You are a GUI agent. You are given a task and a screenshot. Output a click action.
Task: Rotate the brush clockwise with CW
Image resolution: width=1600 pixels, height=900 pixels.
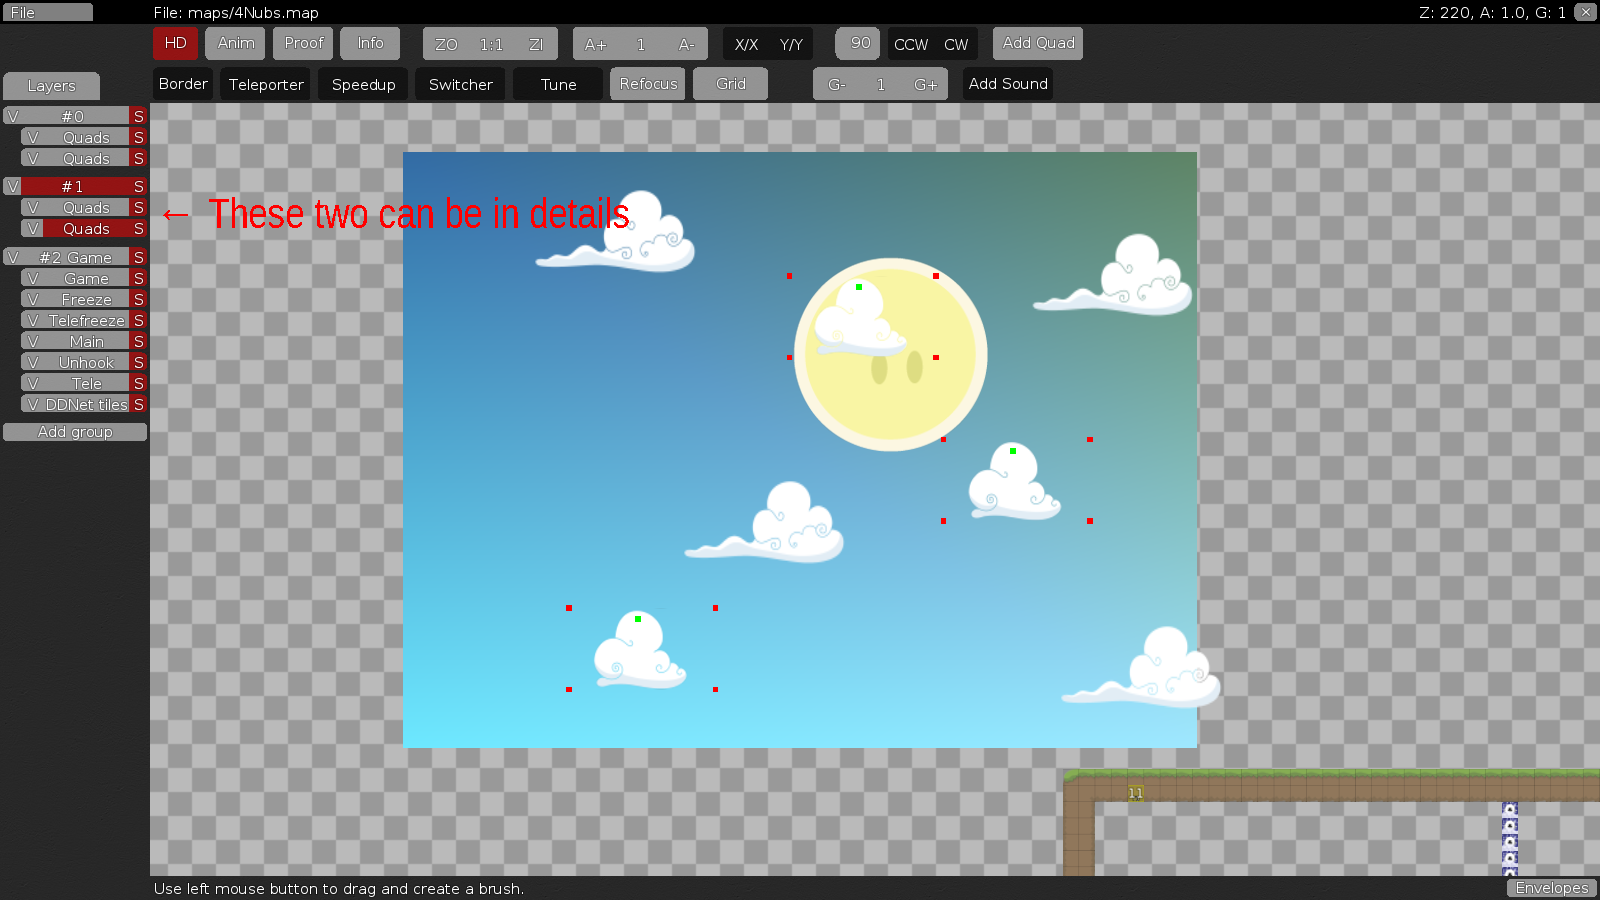[x=957, y=44]
